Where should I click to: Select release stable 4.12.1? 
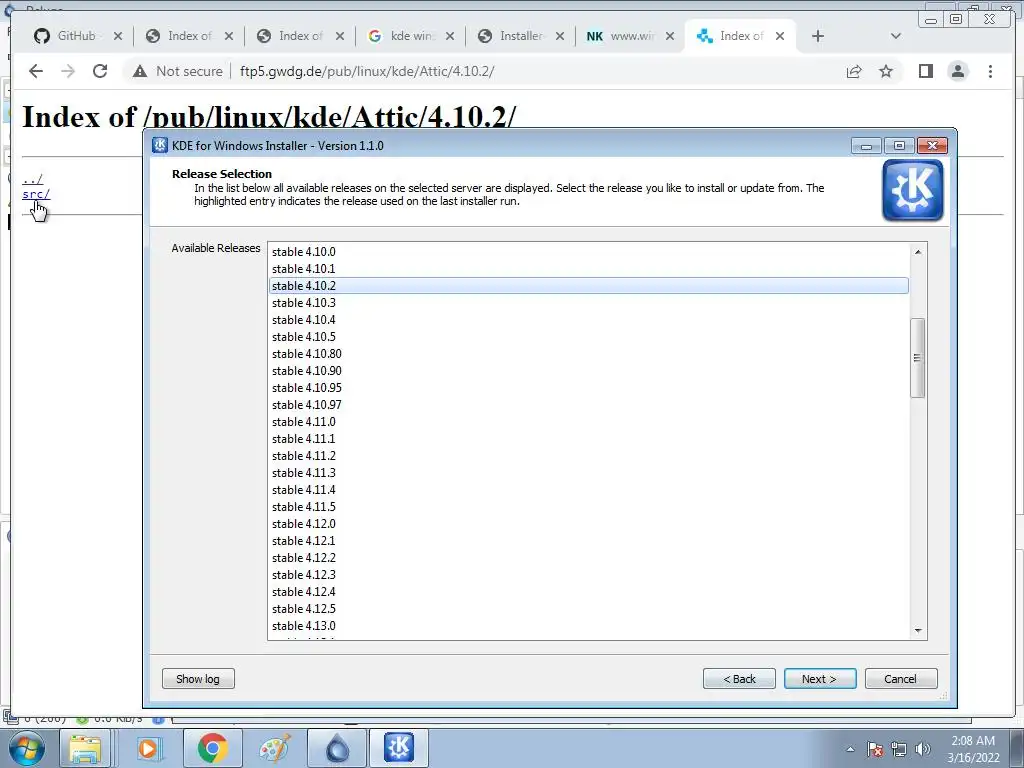(x=588, y=540)
